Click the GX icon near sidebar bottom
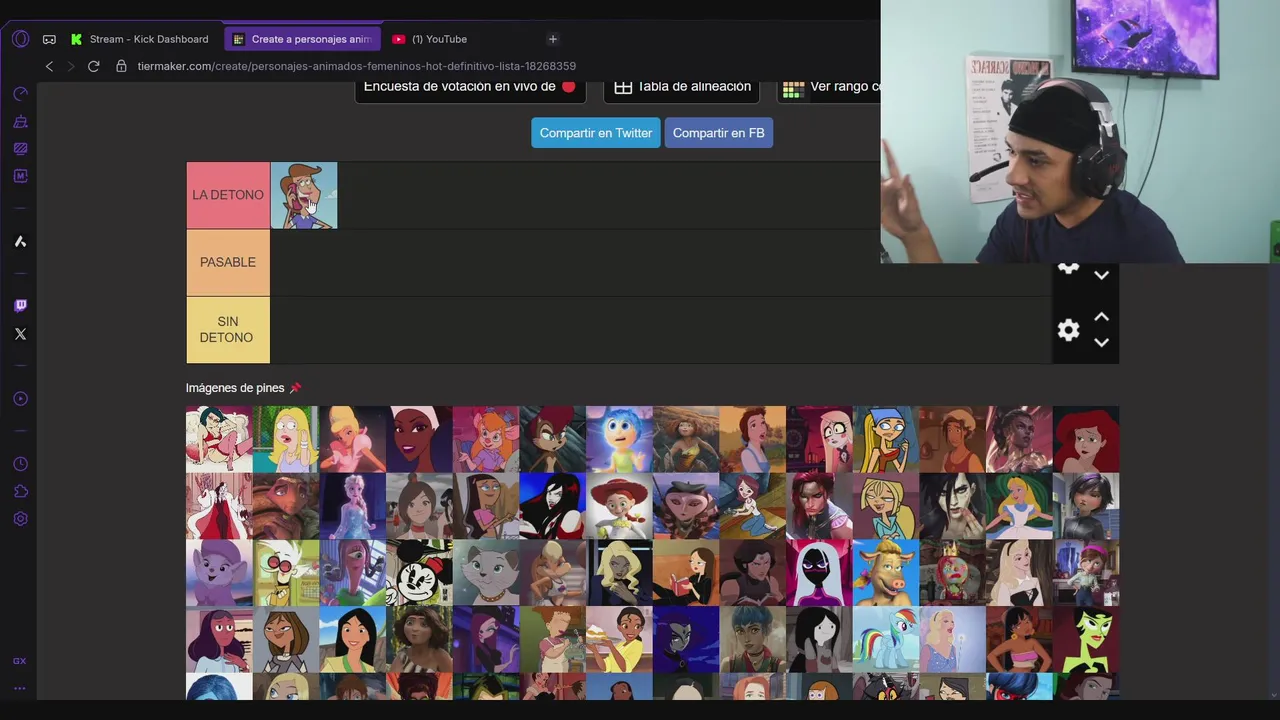Viewport: 1280px width, 720px height. click(20, 661)
